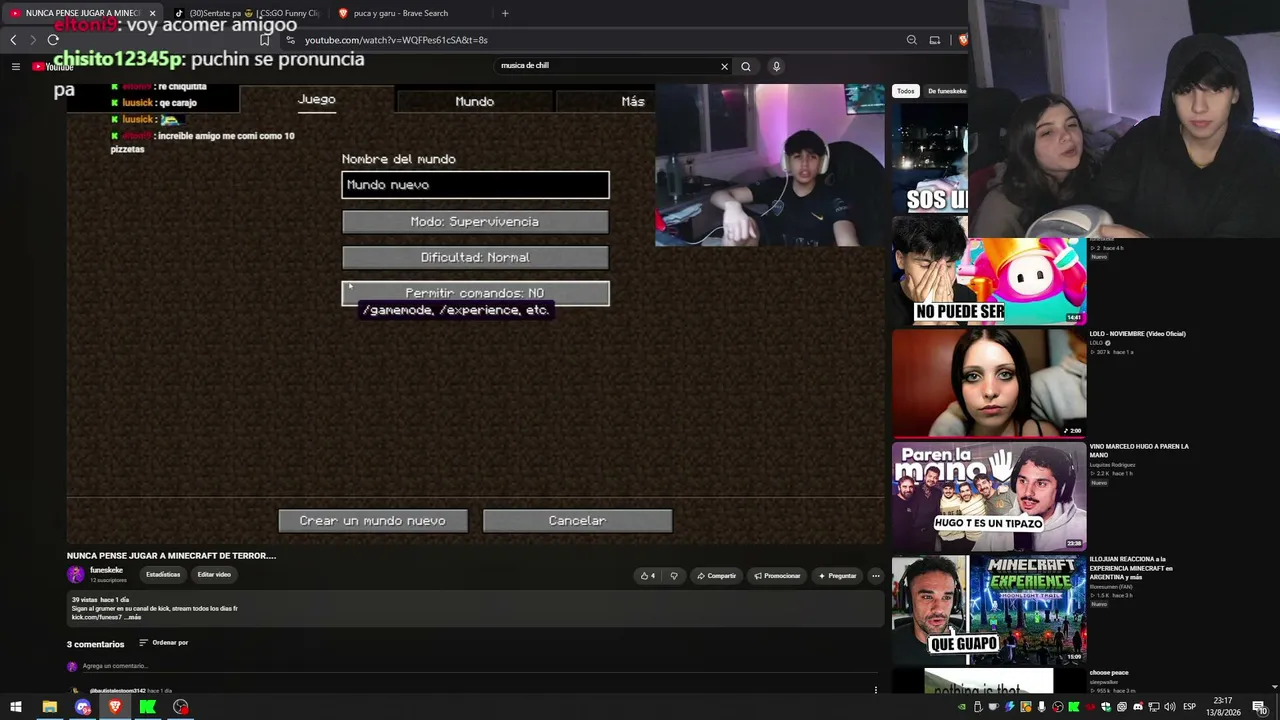Open Estadísticas for the video
Screen dimensions: 1280x720
163,575
